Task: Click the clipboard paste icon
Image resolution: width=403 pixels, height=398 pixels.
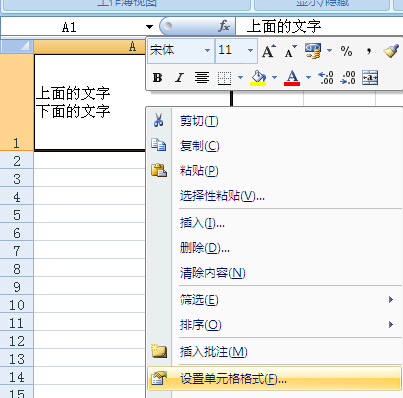Action: [x=159, y=170]
